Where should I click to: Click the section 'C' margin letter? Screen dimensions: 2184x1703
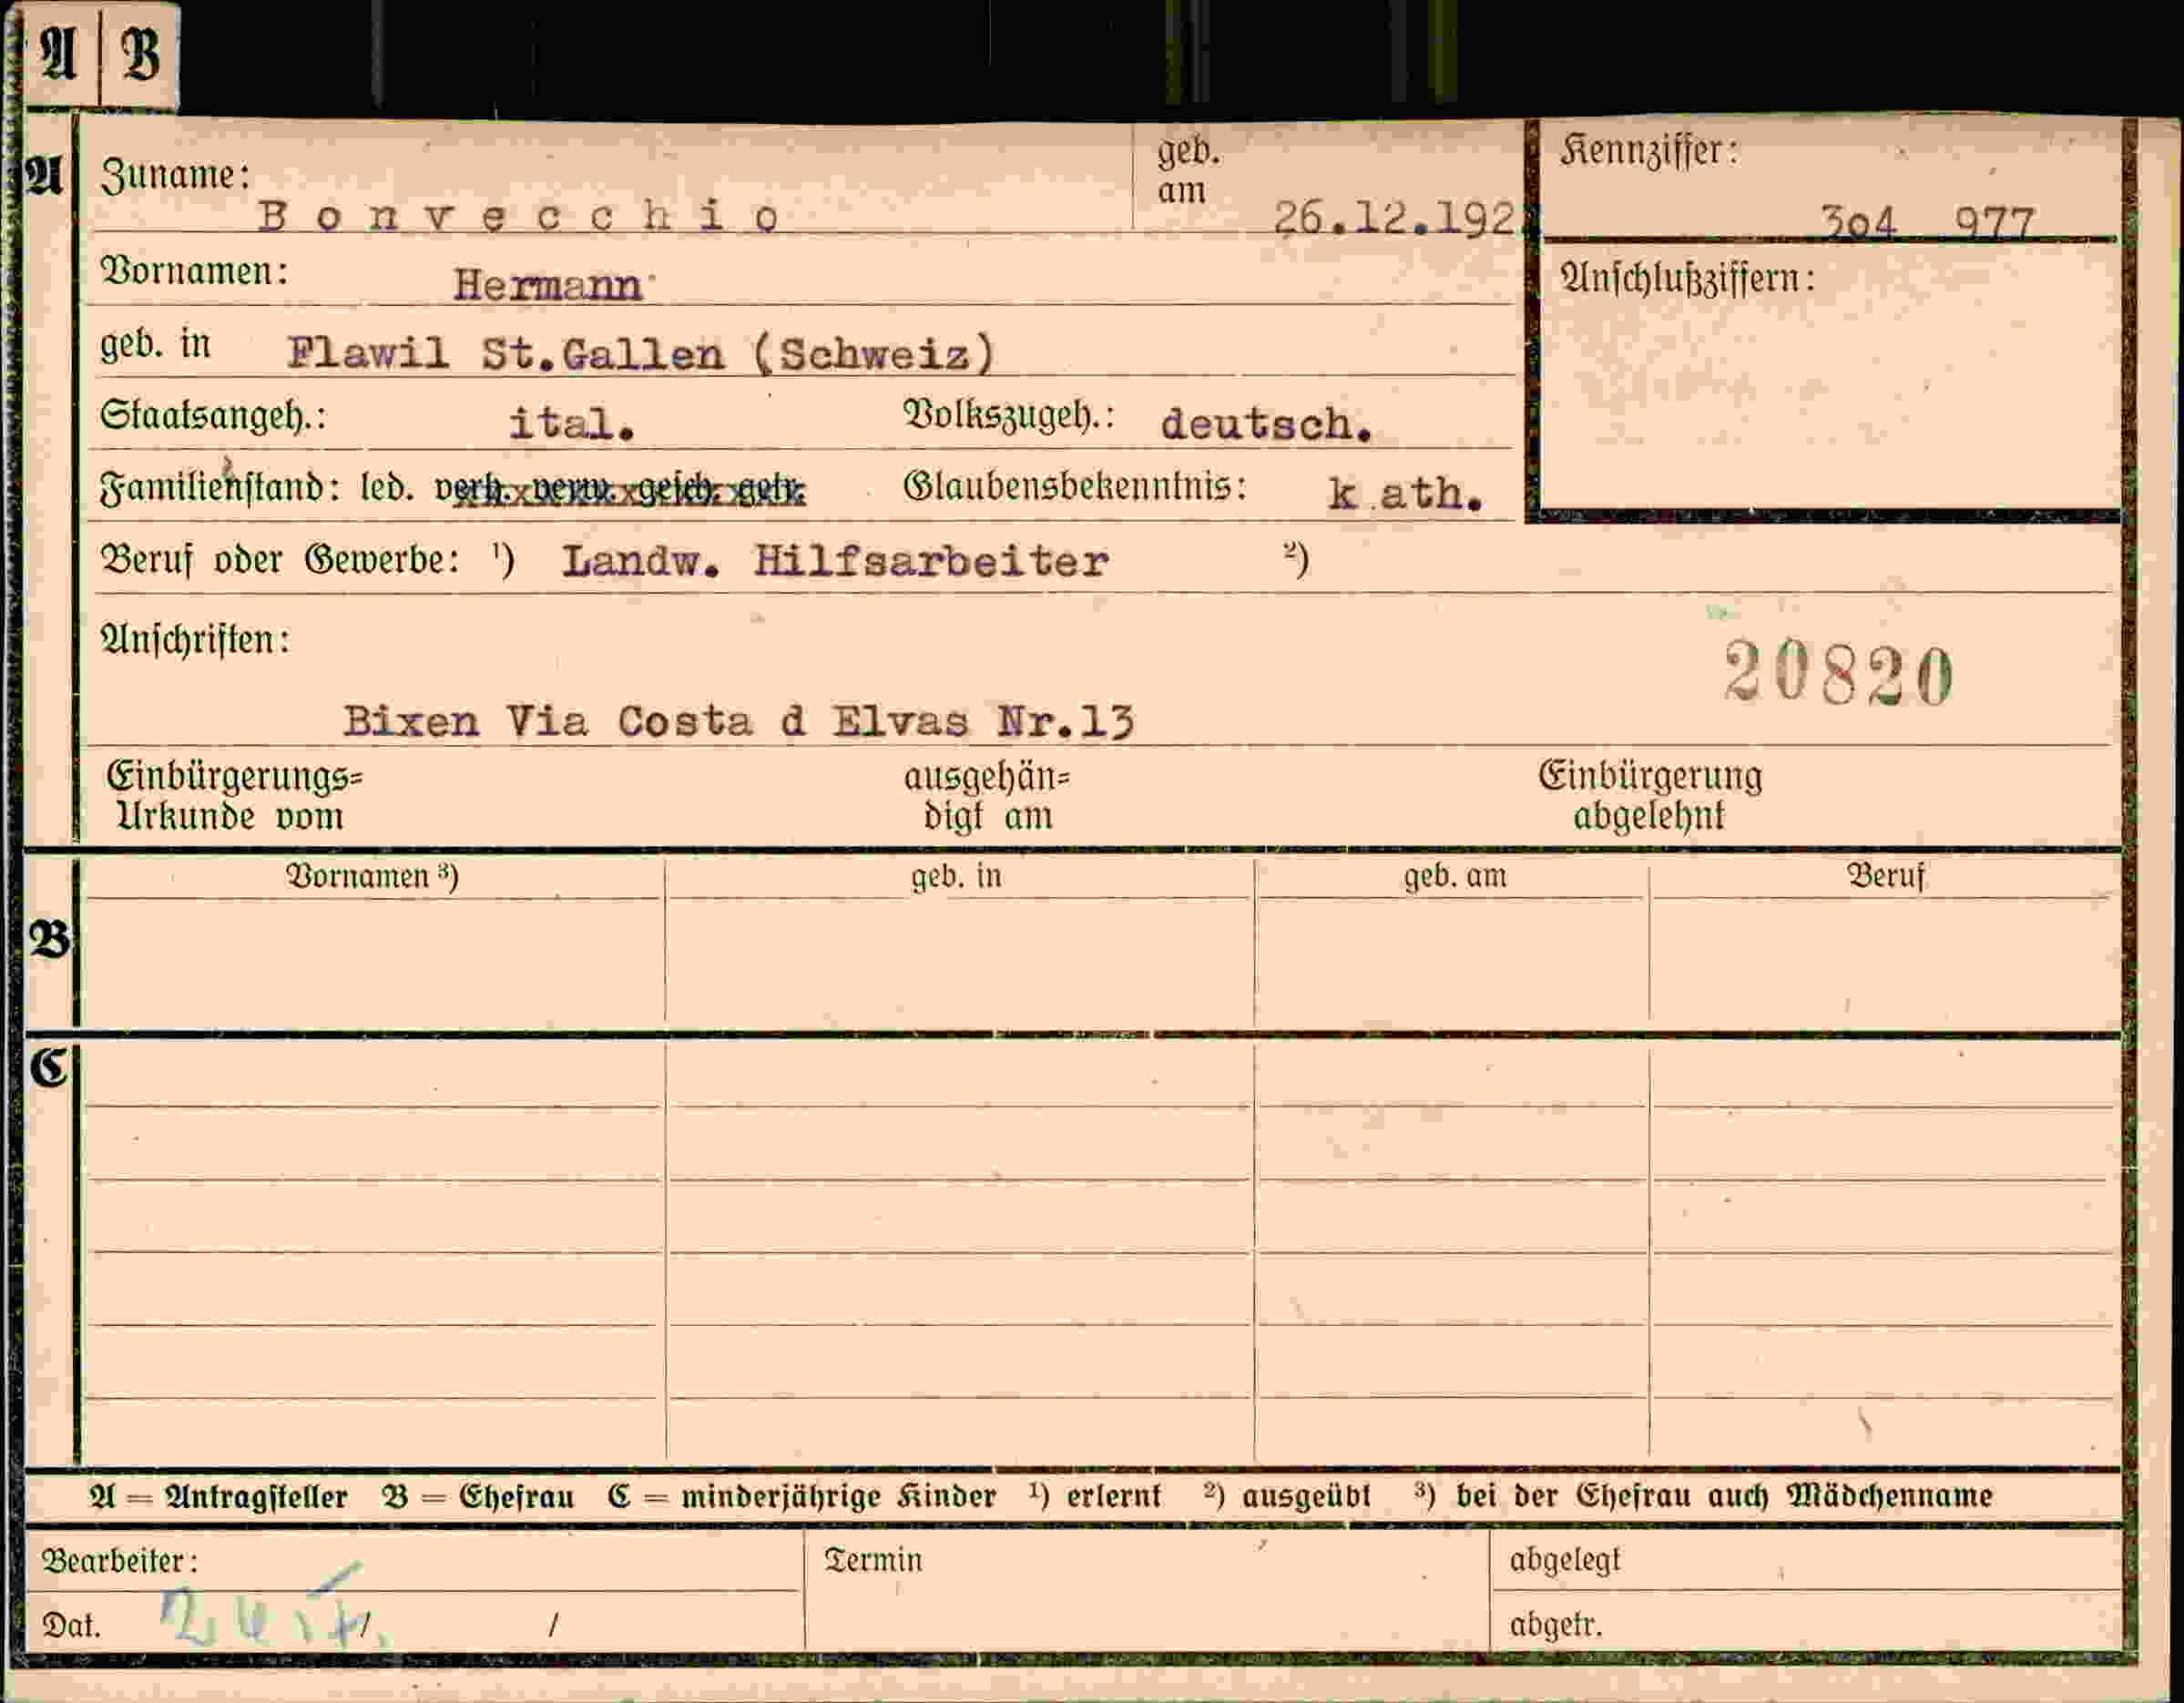click(x=48, y=1068)
